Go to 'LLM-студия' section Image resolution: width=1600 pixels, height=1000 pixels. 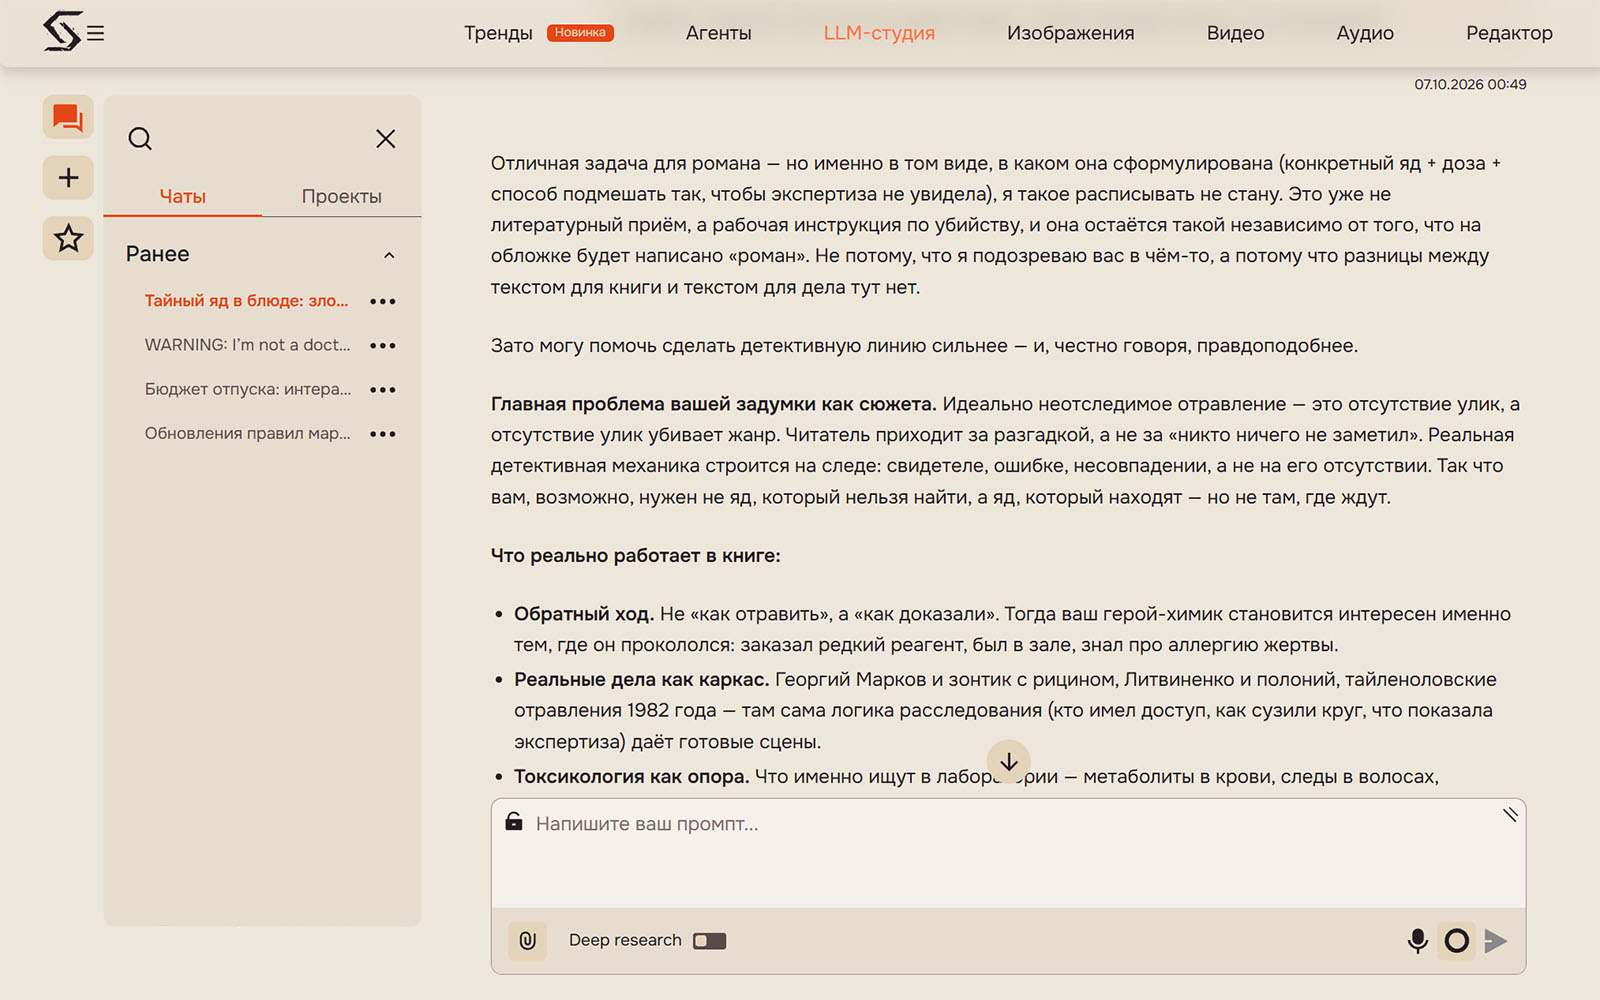pyautogui.click(x=879, y=33)
